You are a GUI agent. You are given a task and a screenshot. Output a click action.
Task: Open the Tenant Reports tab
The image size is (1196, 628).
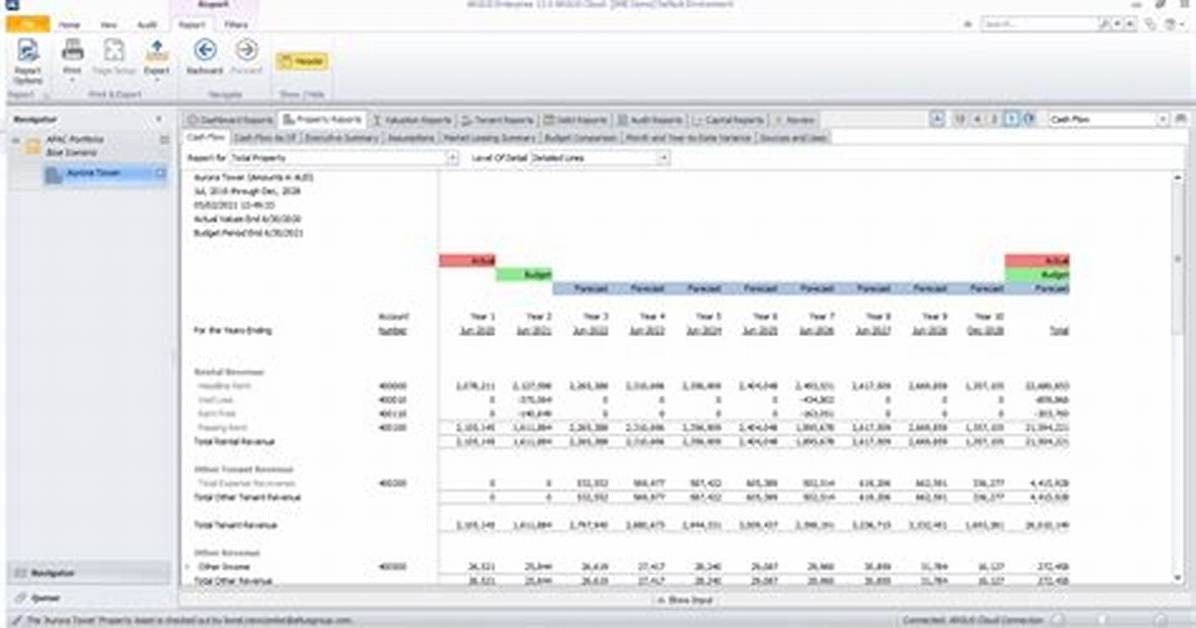click(x=497, y=120)
